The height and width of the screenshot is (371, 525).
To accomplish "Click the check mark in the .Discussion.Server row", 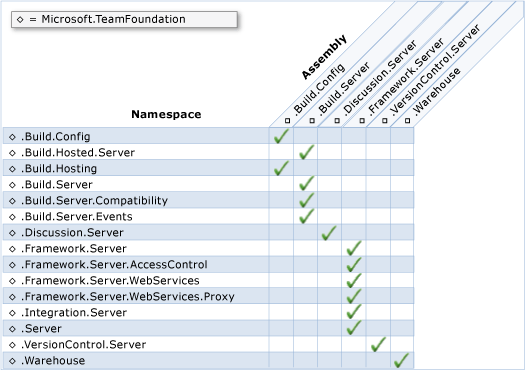I will click(329, 233).
